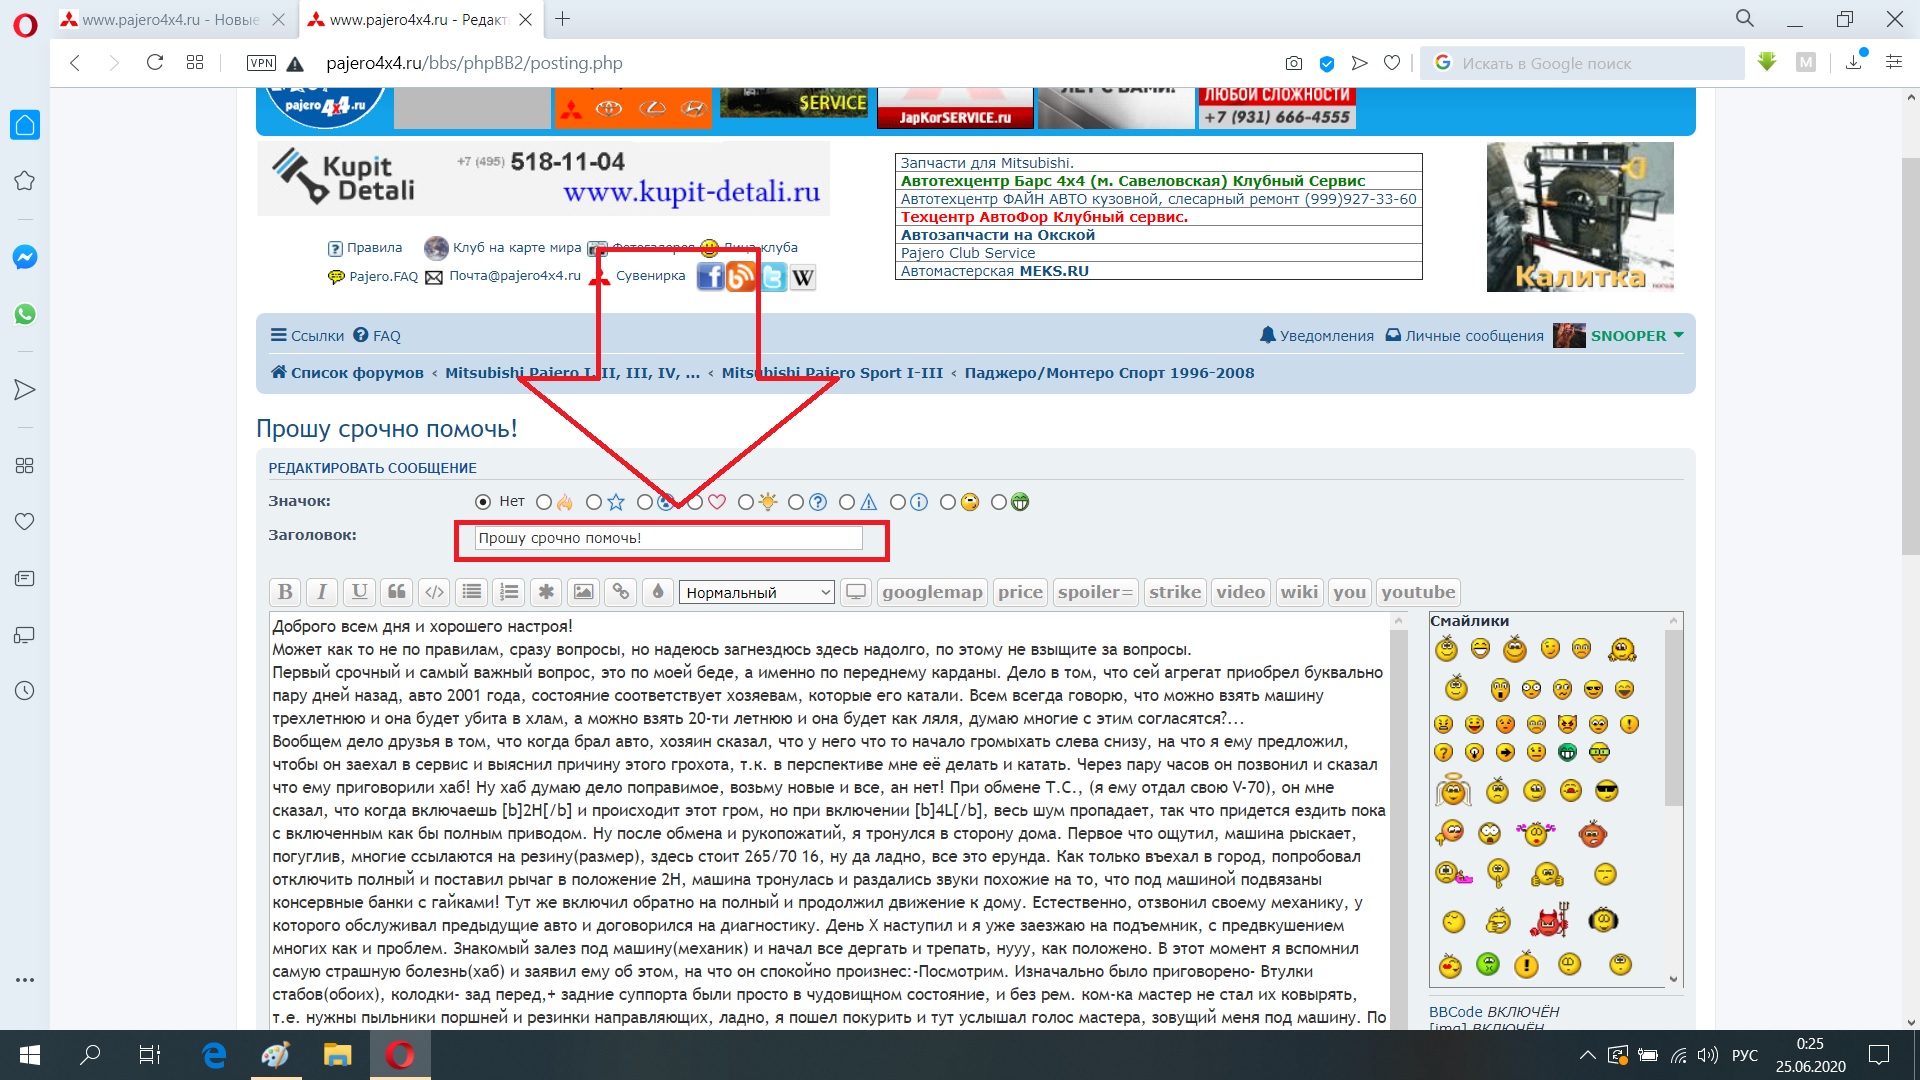Select the star topic icon radio
The width and height of the screenshot is (1920, 1080).
tap(594, 502)
